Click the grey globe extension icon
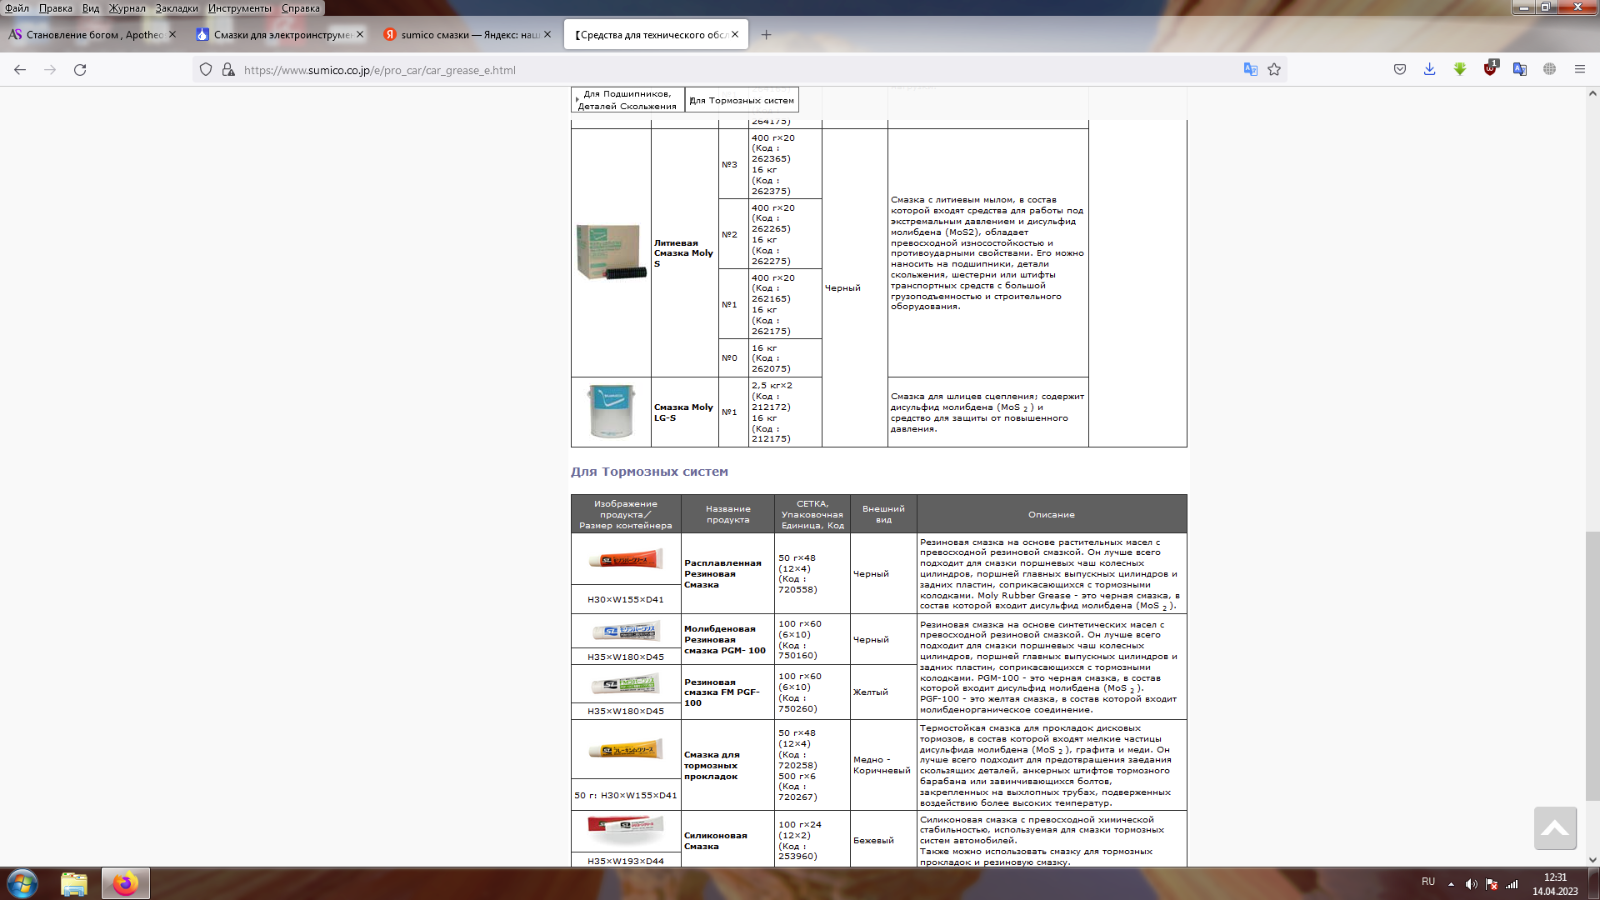The width and height of the screenshot is (1600, 900). 1550,70
